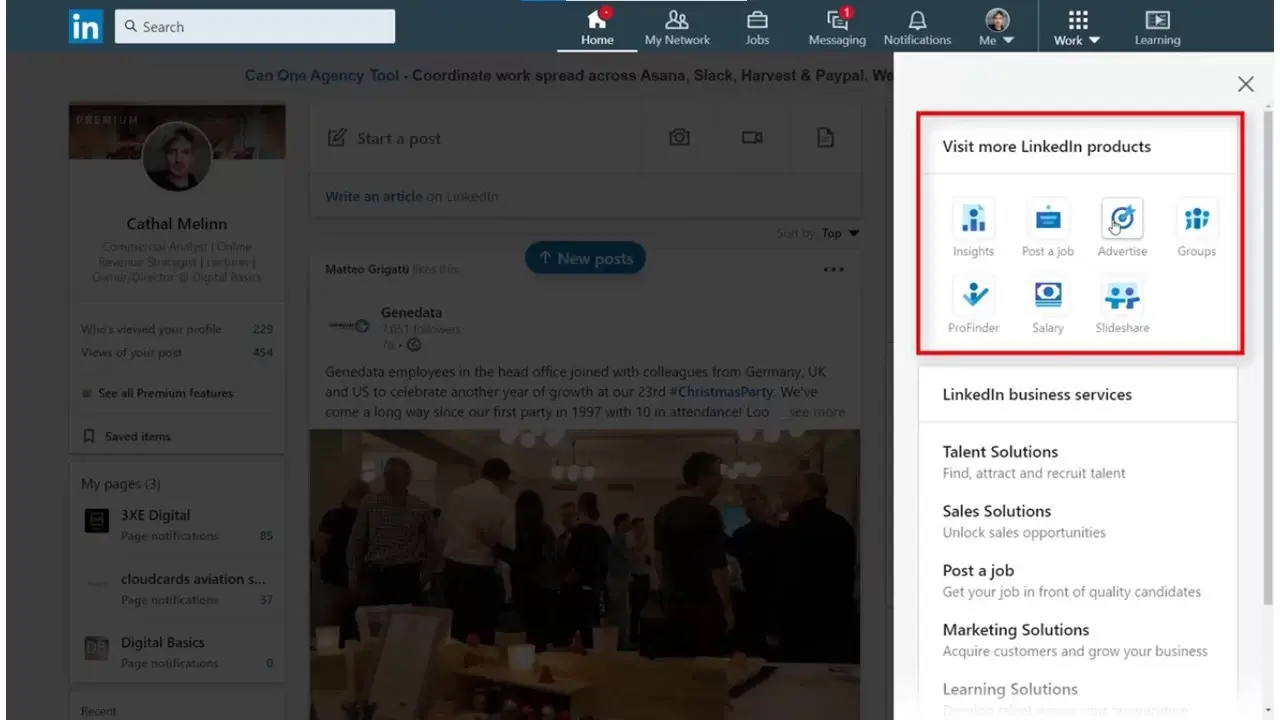The width and height of the screenshot is (1280, 720).
Task: Open the Notifications tab
Action: [917, 28]
